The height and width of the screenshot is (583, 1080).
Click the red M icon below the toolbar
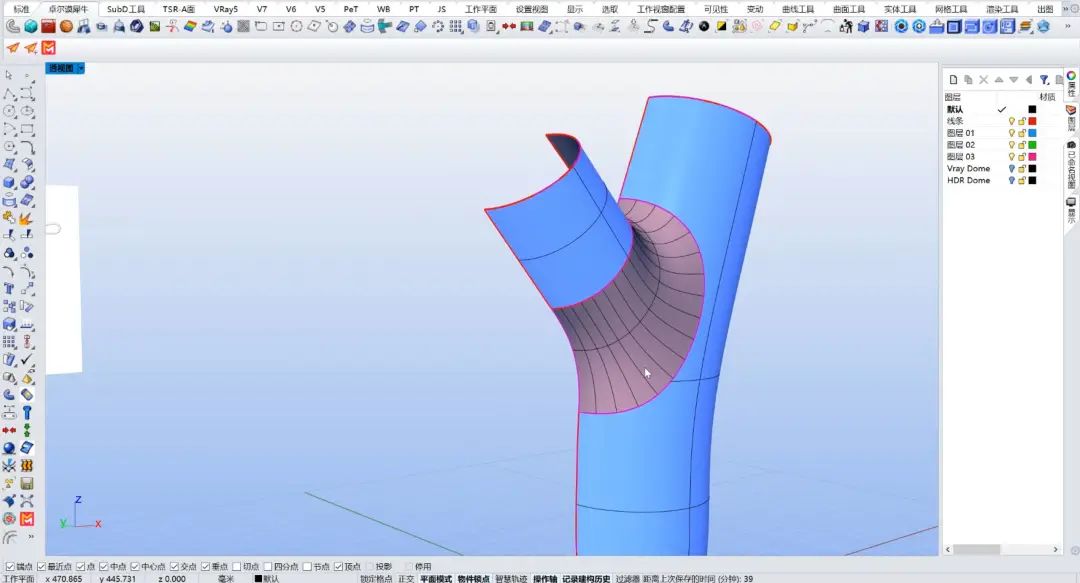coord(48,48)
